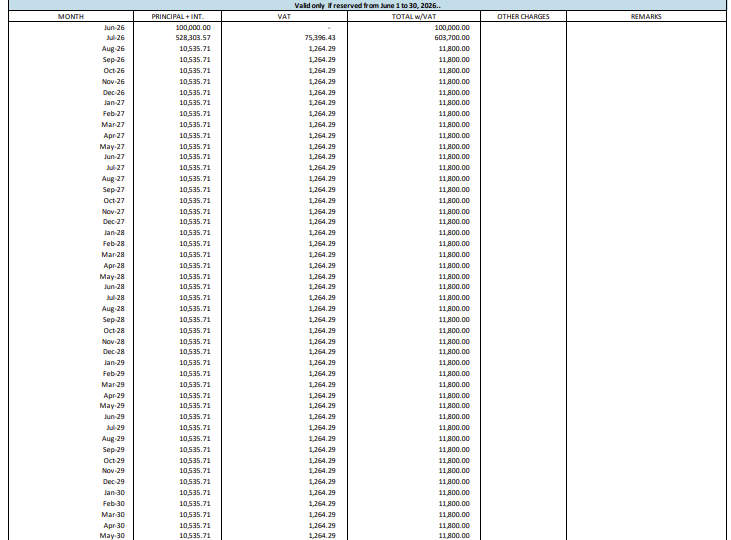Click the Mar-28 month cell
The width and height of the screenshot is (731, 540).
[113, 255]
